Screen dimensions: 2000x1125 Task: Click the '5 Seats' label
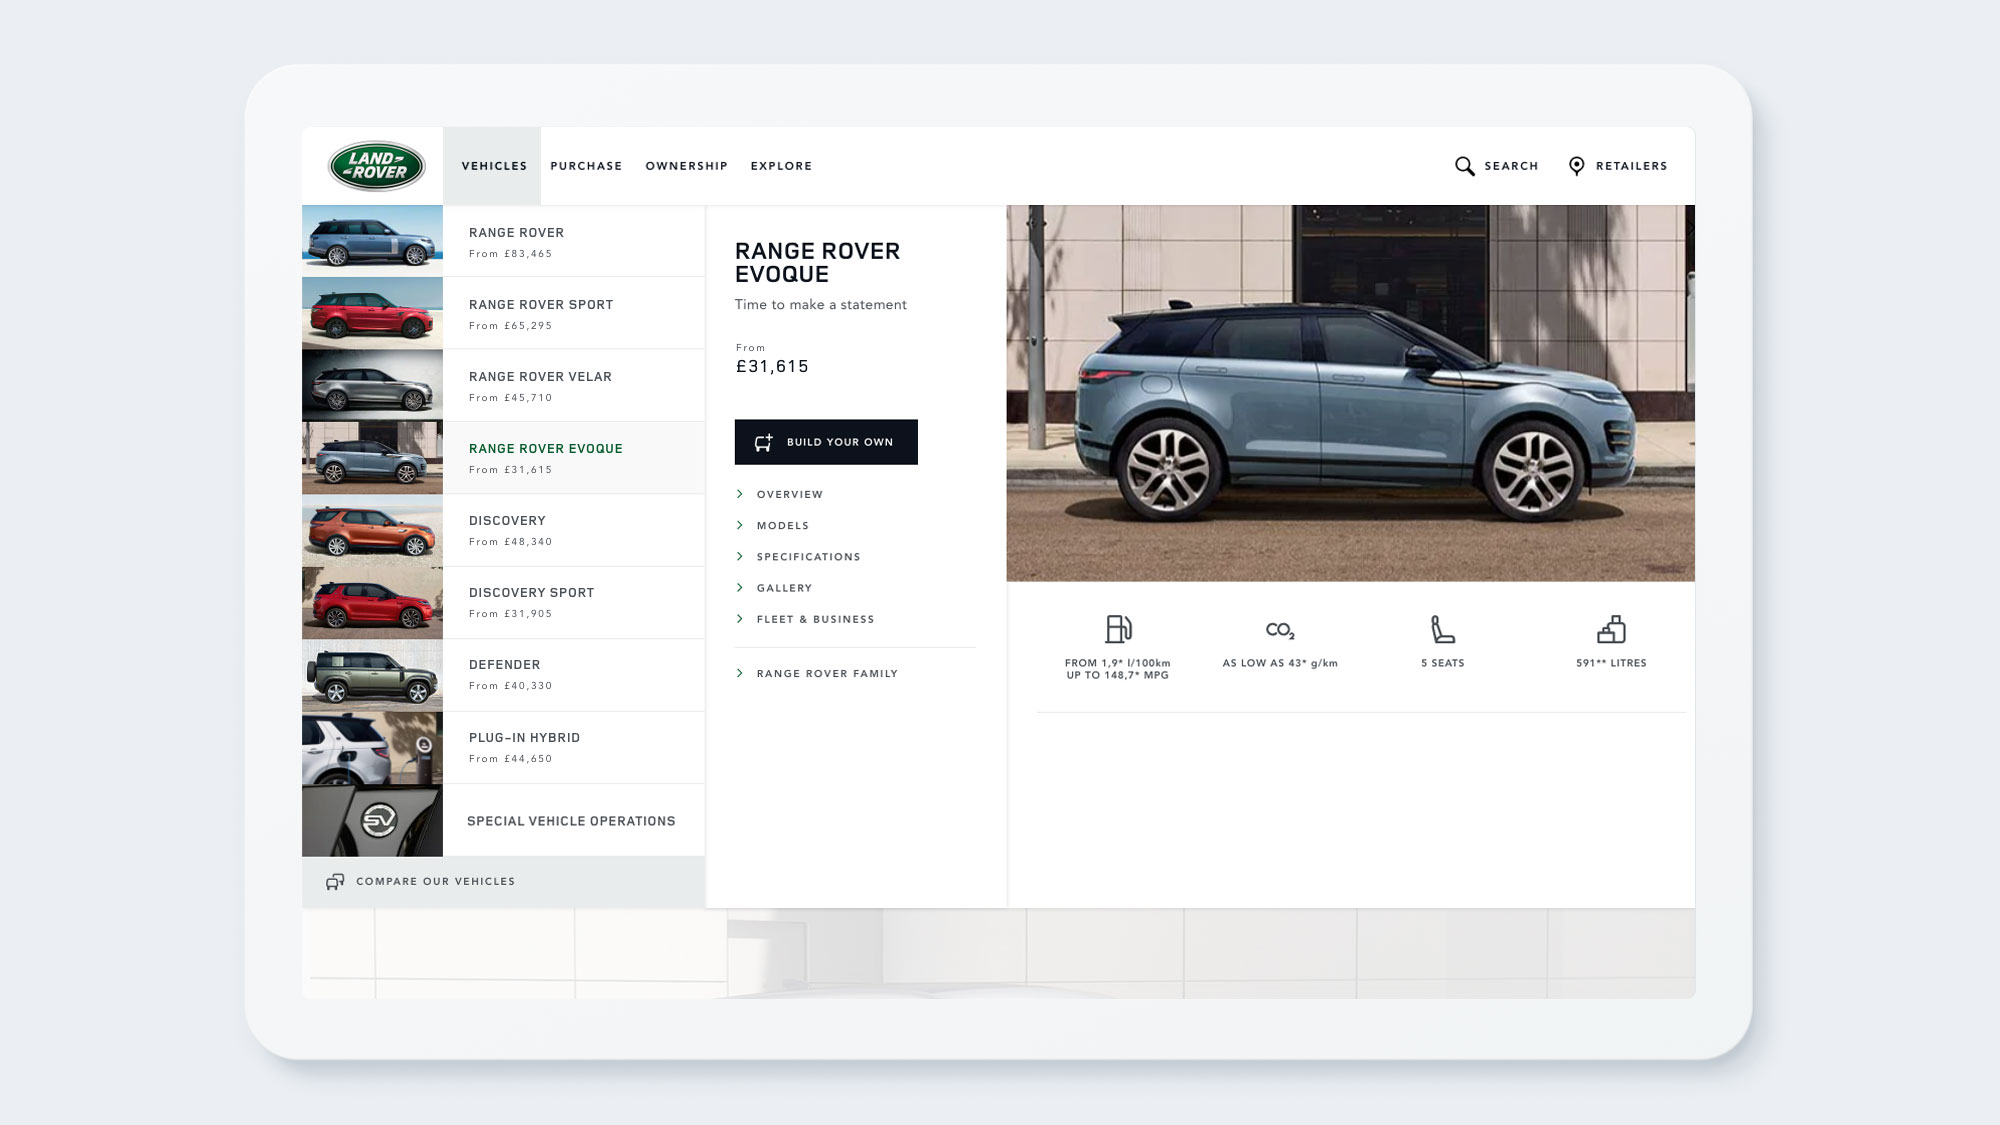coord(1442,663)
